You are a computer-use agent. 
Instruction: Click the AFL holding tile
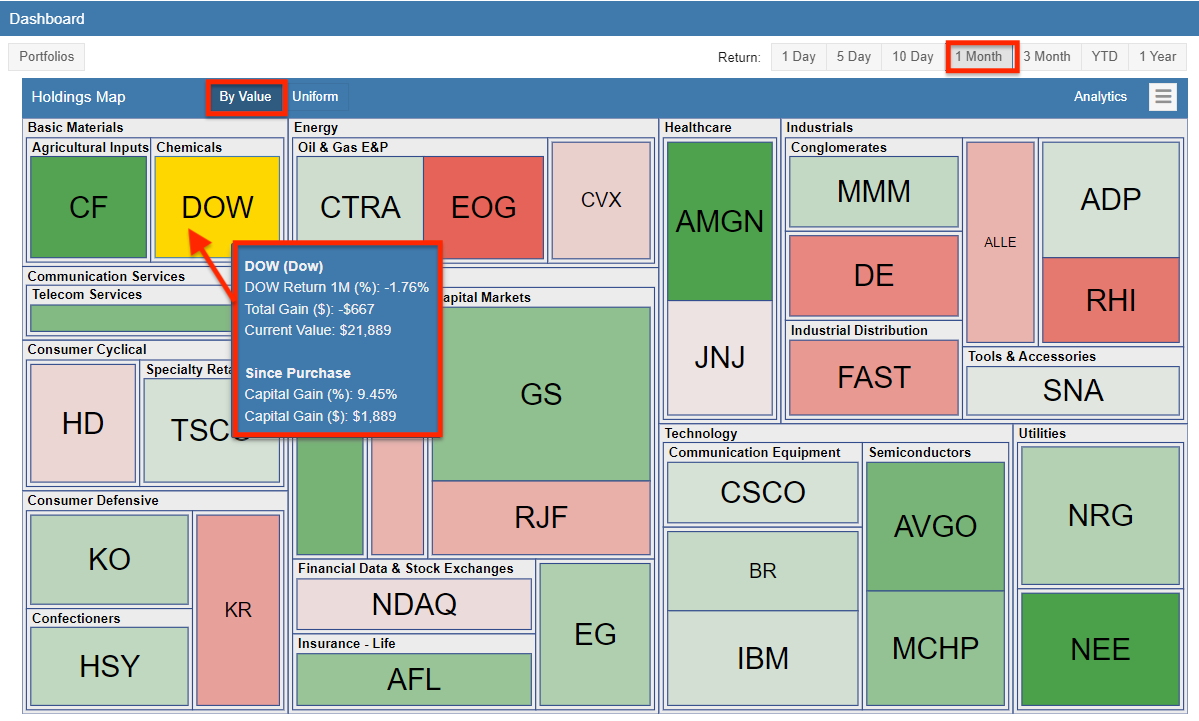414,680
